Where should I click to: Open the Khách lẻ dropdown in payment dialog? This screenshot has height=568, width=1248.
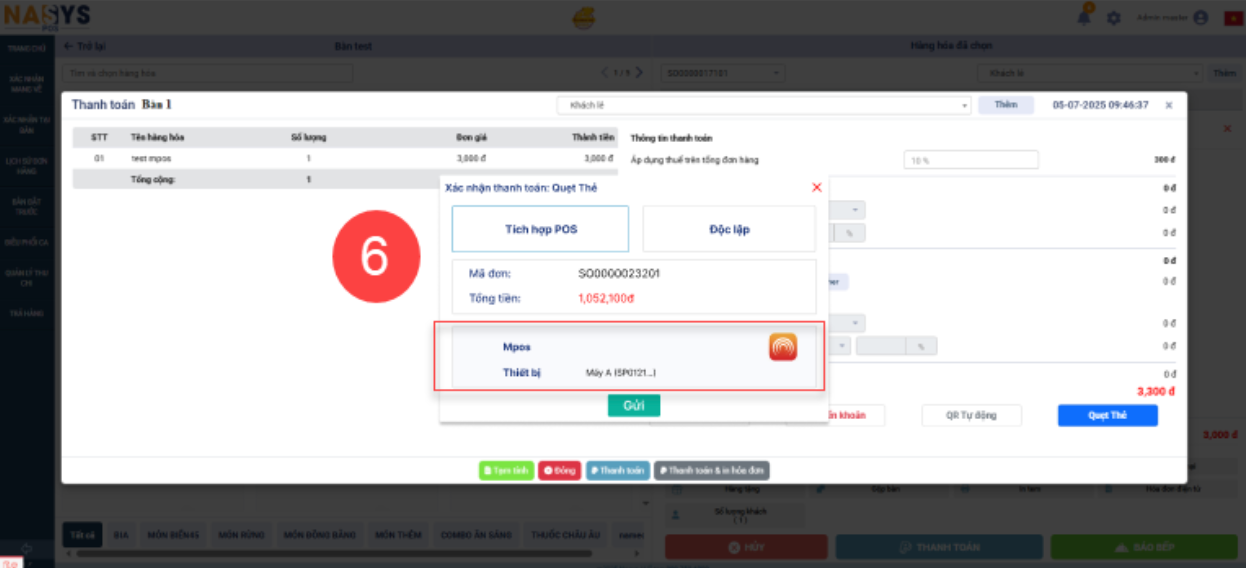coord(764,105)
